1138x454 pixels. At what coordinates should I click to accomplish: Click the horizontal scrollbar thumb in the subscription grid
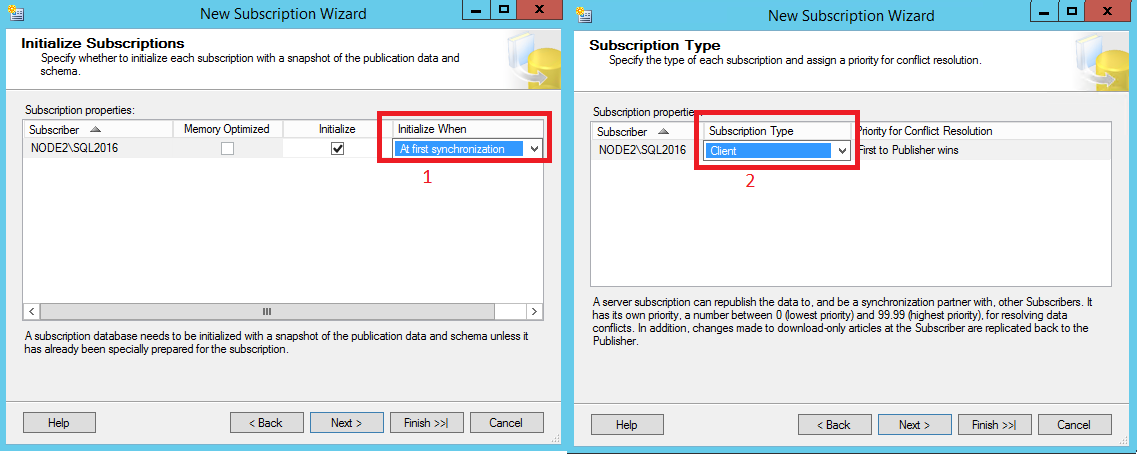pyautogui.click(x=267, y=311)
